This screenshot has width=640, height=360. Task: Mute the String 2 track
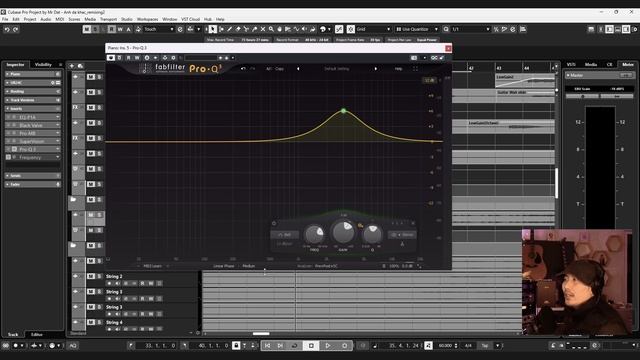91,276
